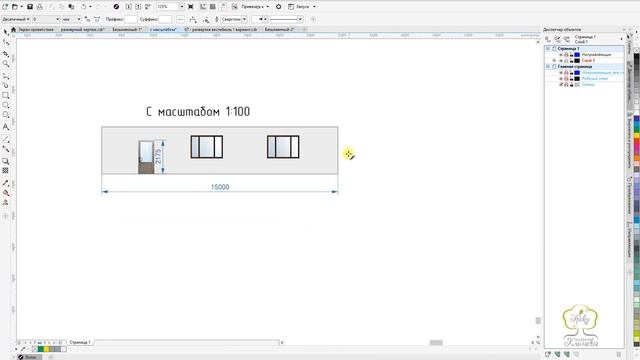Click the Open file folder icon
Viewport: 640px width, 360px height.
pos(15,7)
